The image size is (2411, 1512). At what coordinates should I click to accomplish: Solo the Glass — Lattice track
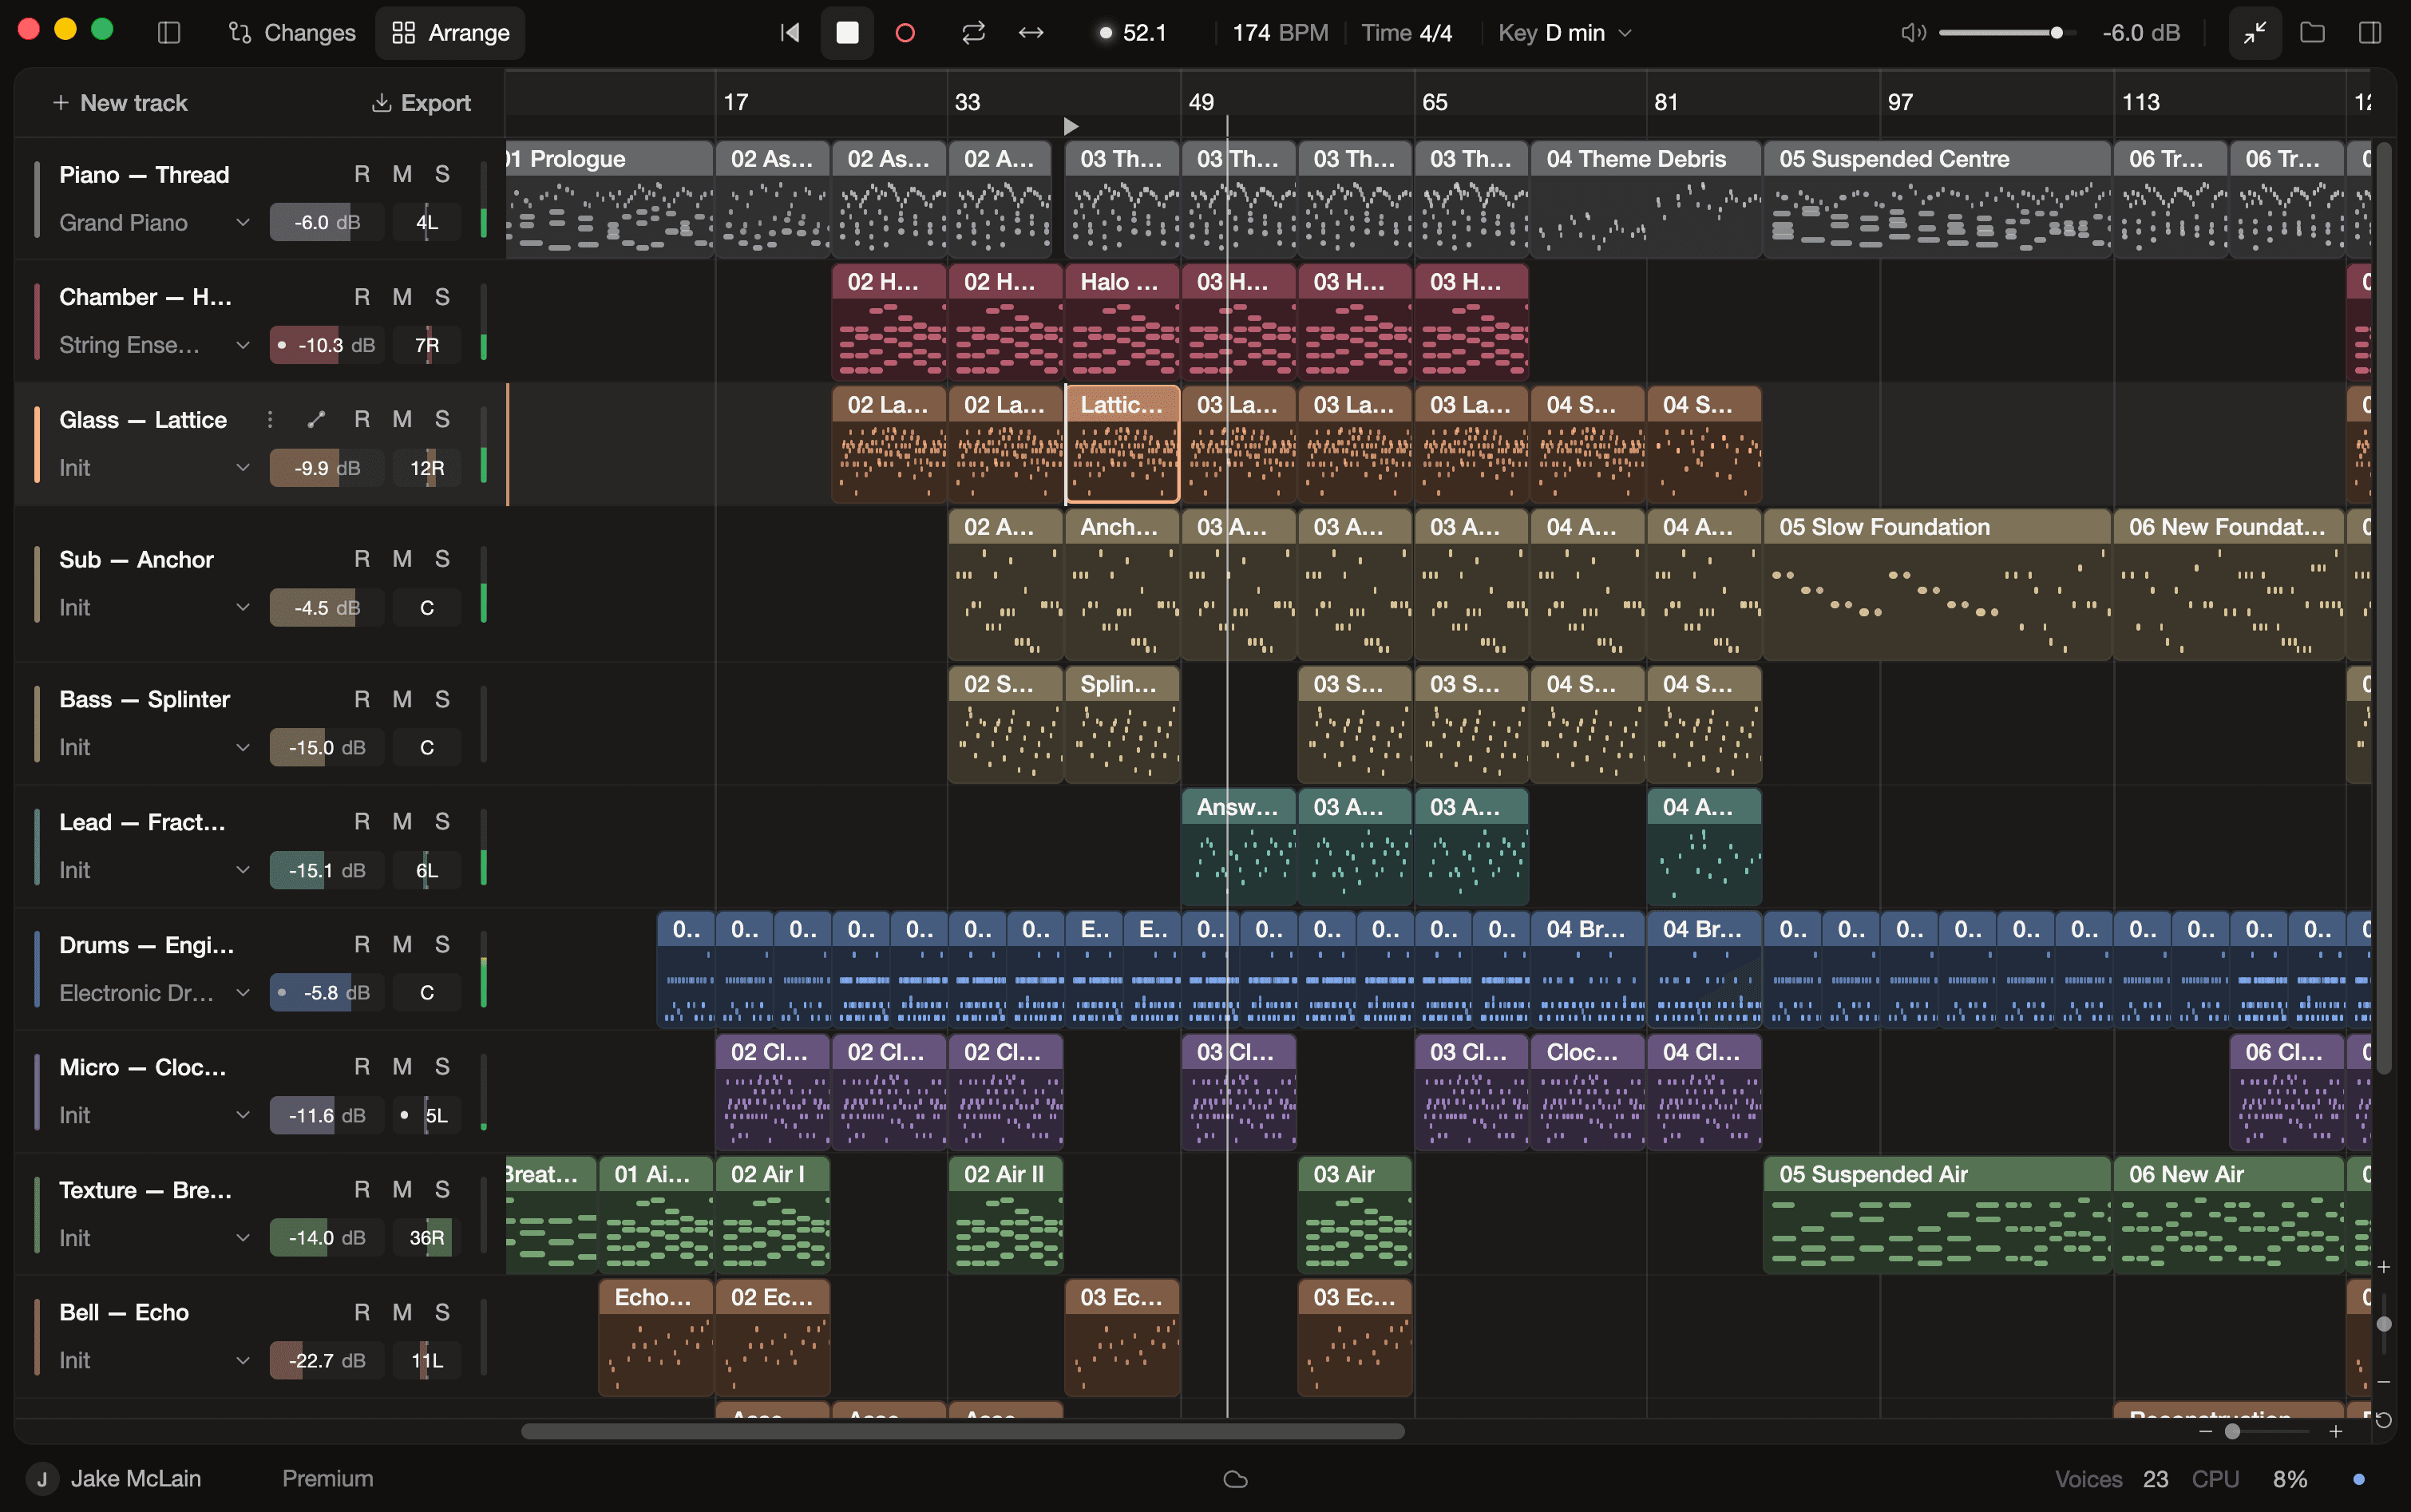coord(442,419)
